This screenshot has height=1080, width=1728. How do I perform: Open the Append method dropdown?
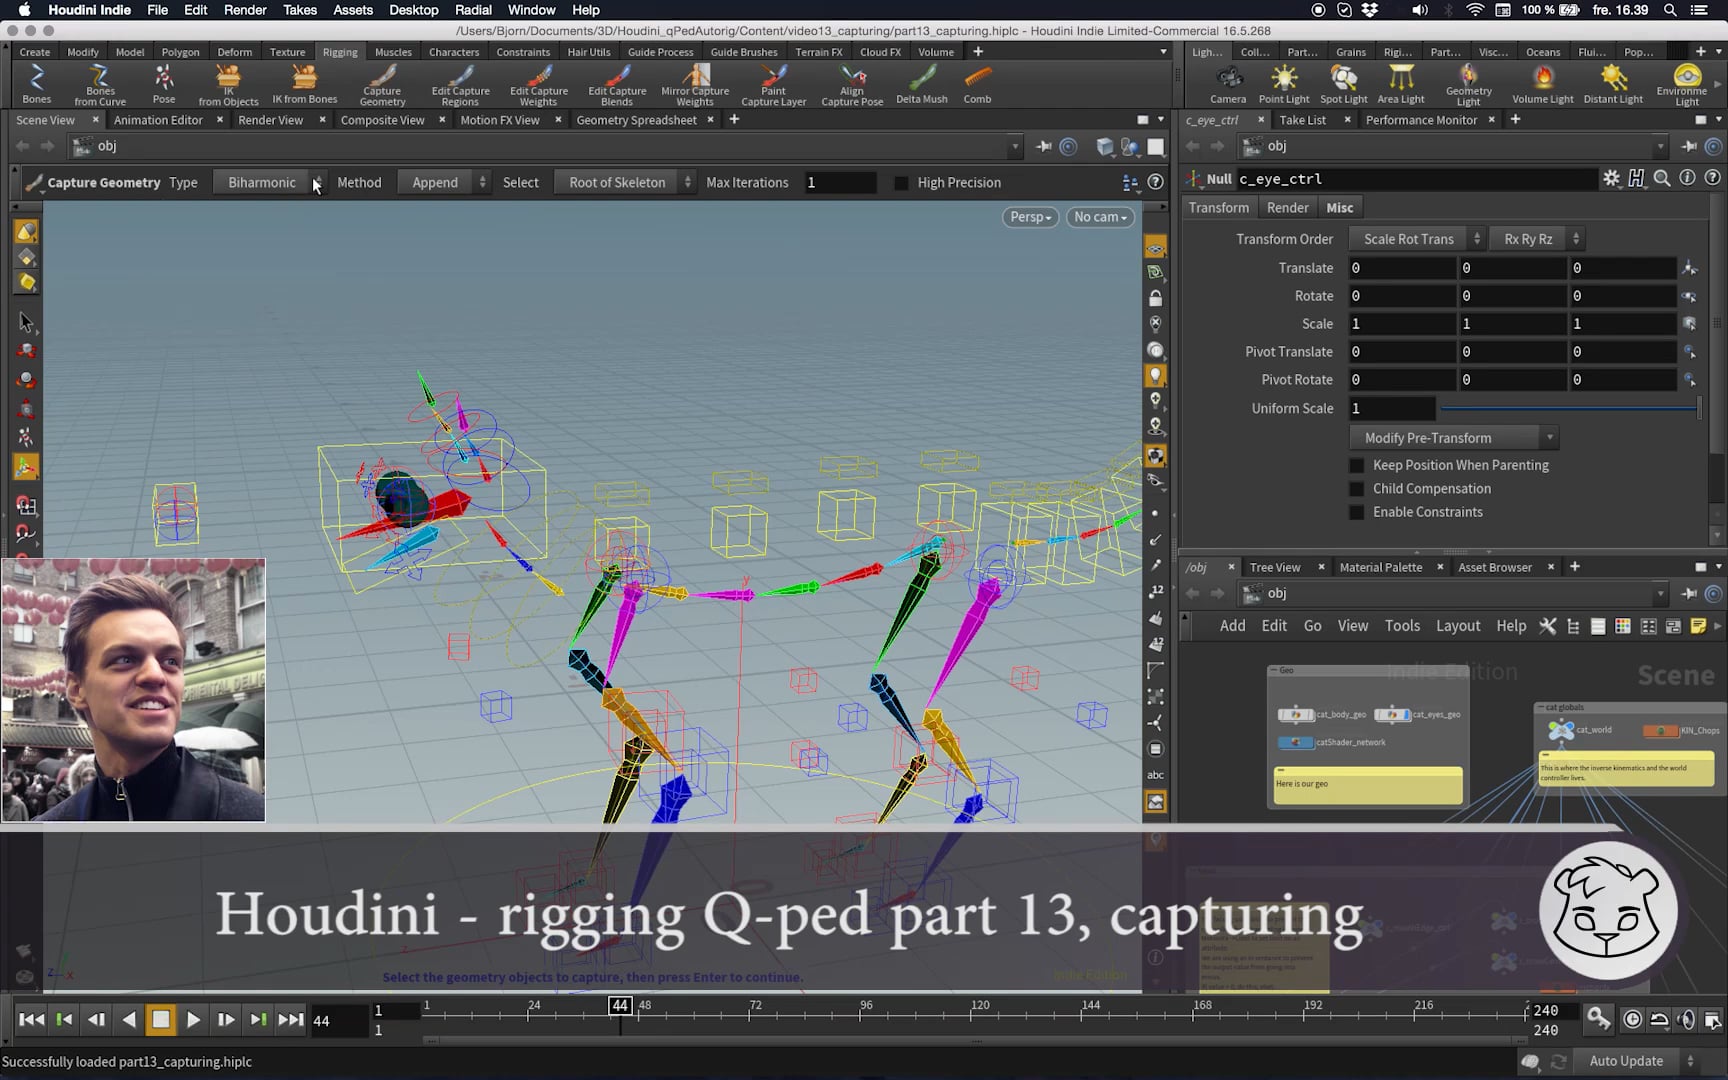coord(443,182)
